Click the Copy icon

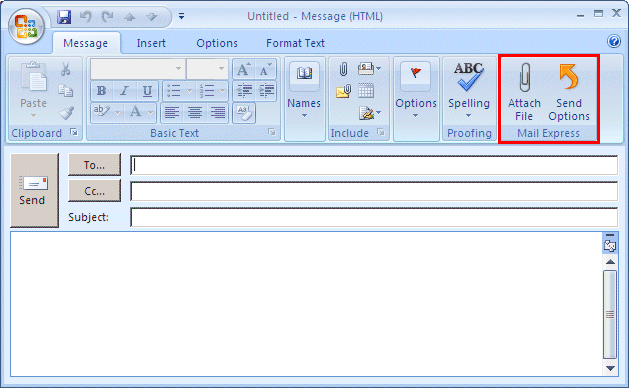coord(65,91)
